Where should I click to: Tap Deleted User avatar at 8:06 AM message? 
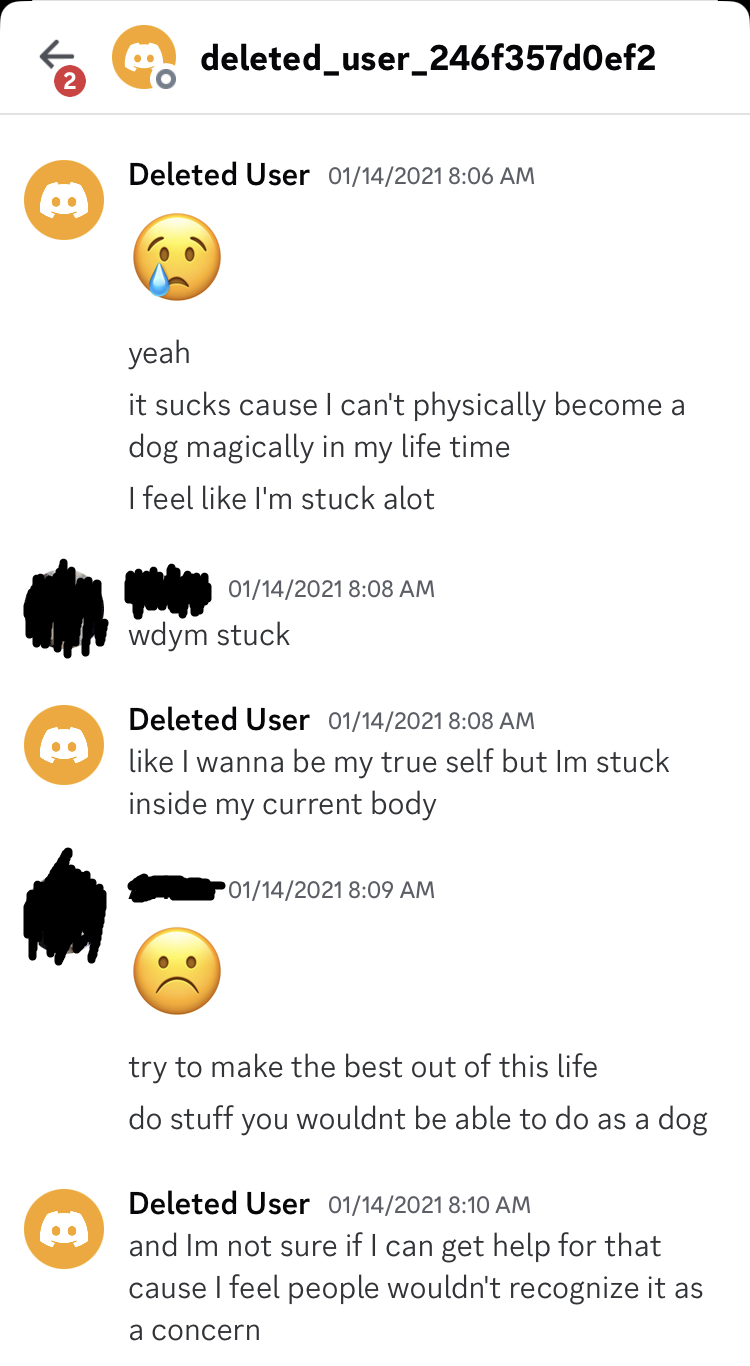(x=64, y=200)
